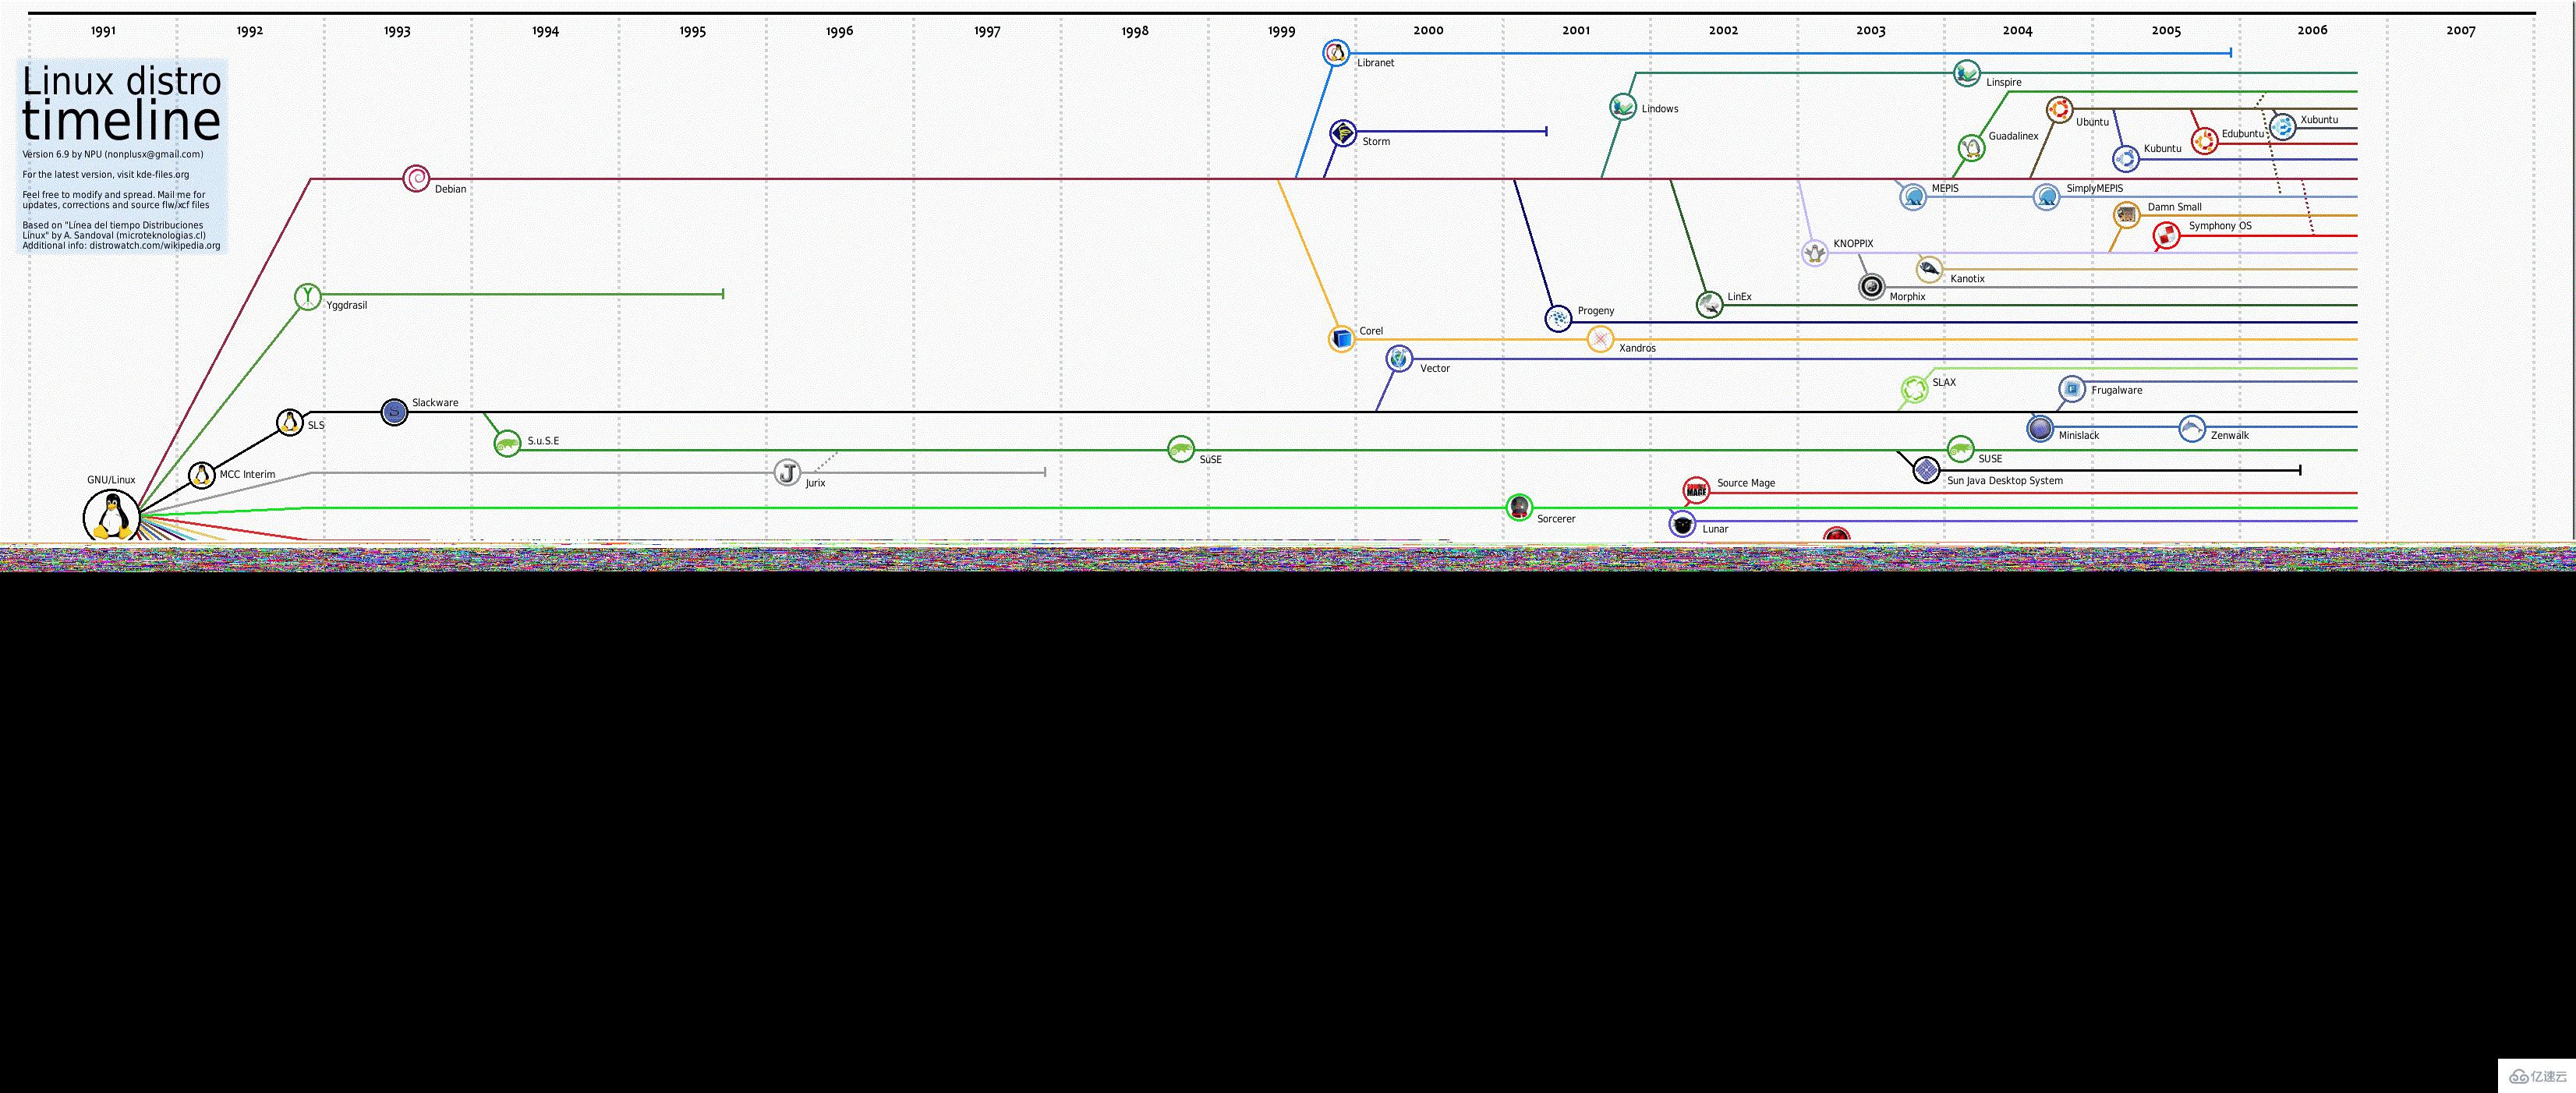Screen dimensions: 2576x1093
Task: Click the "Slackware" label text
Action: pyautogui.click(x=435, y=402)
